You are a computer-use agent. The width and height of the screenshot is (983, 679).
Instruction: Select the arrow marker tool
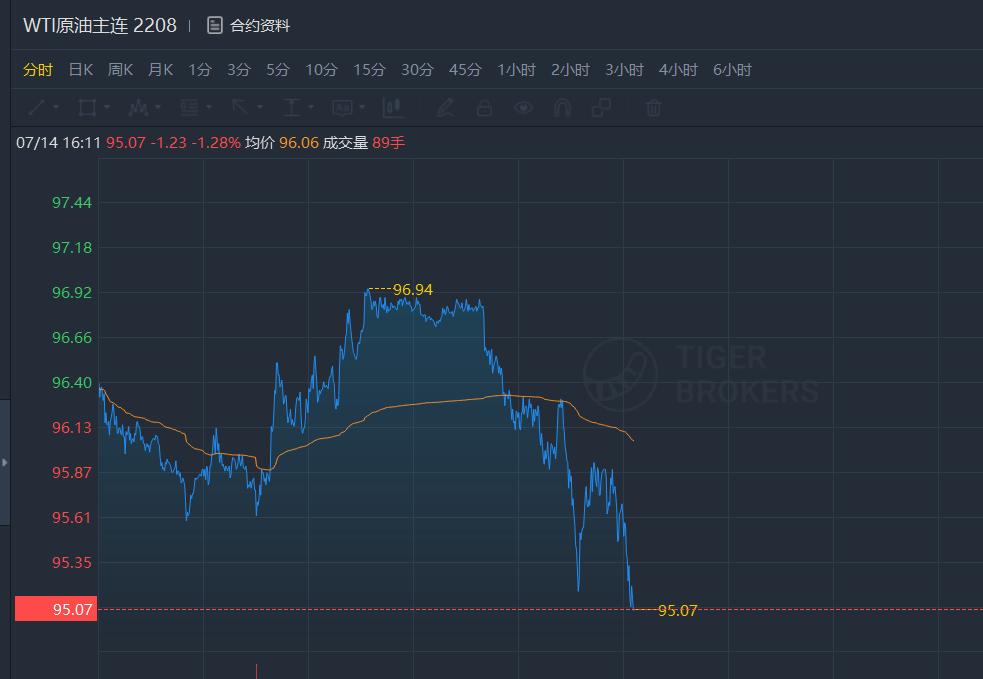point(240,108)
